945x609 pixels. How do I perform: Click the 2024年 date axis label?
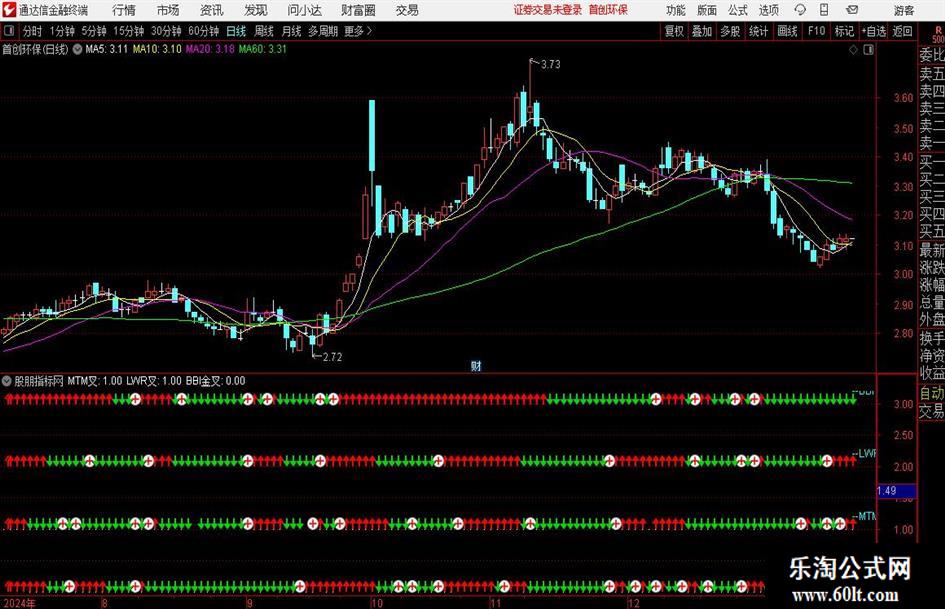(x=19, y=603)
